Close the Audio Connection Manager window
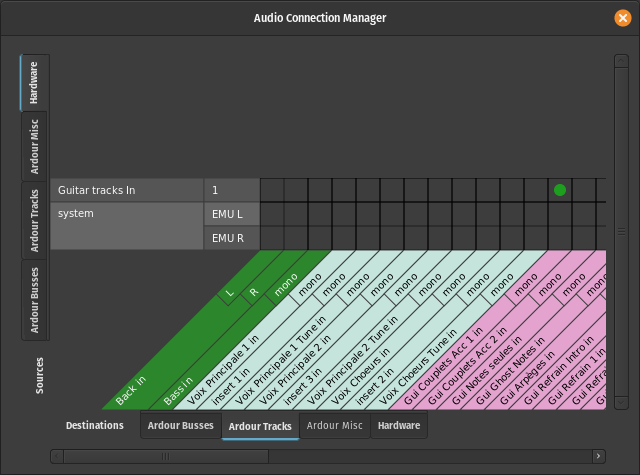Viewport: 640px width, 475px height. tap(622, 18)
